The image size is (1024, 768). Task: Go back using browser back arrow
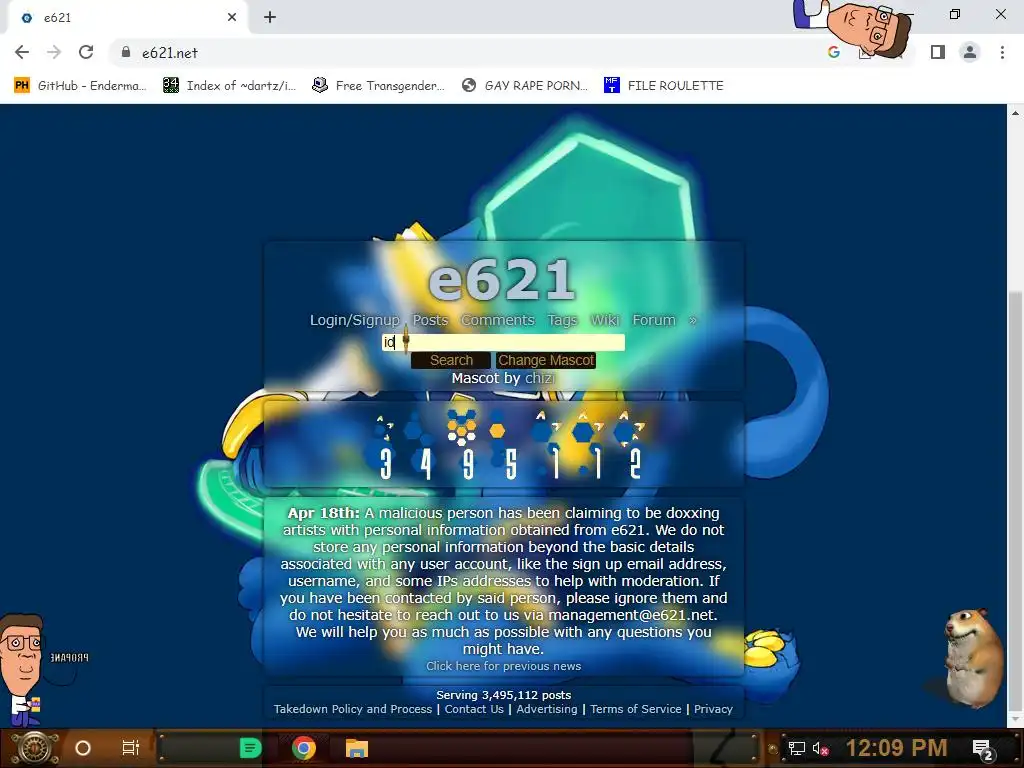coord(22,52)
